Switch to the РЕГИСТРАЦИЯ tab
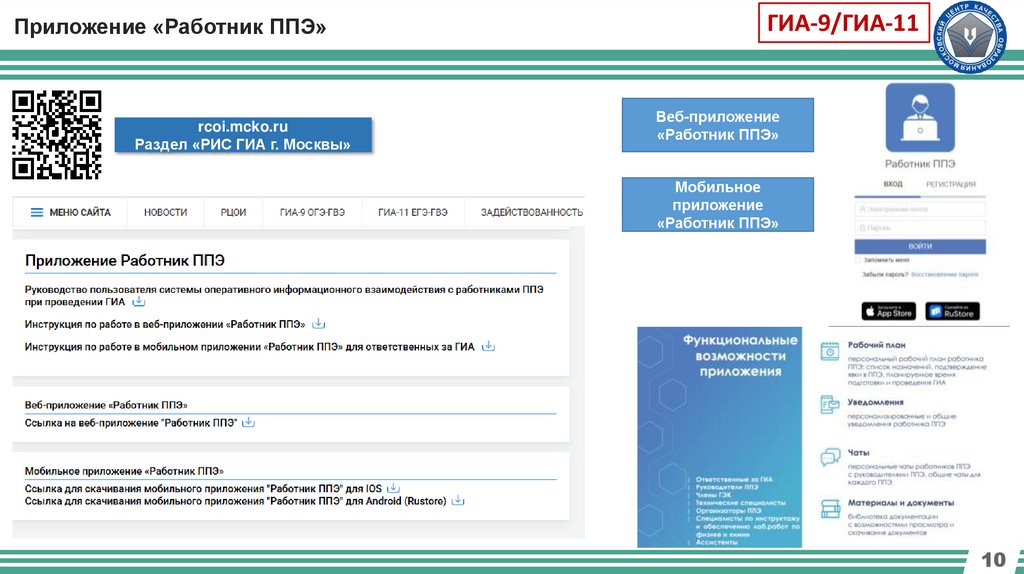 [951, 184]
